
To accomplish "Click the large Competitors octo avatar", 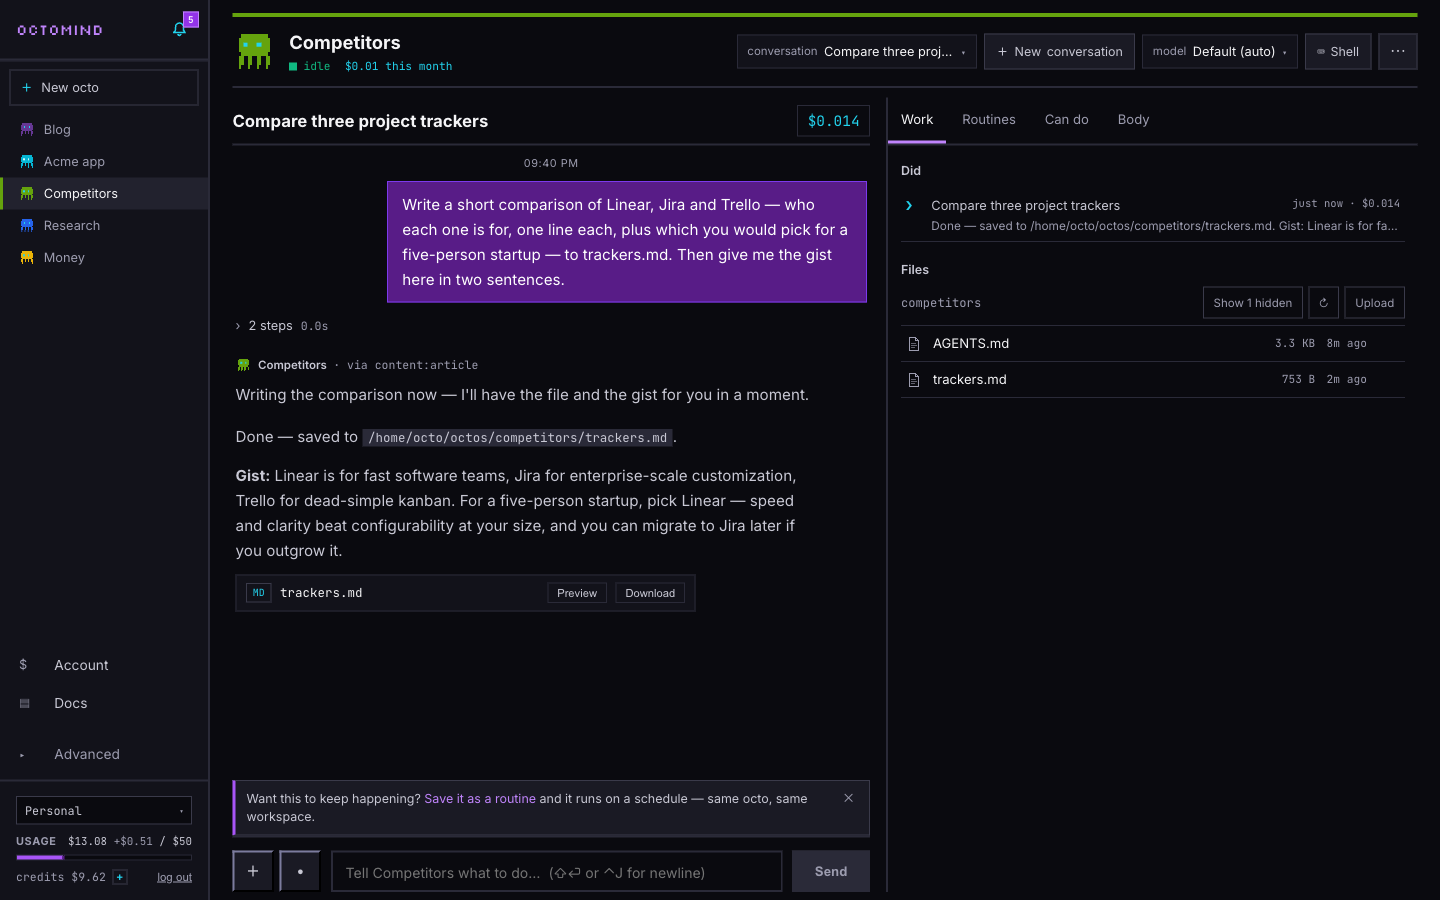I will tap(254, 51).
